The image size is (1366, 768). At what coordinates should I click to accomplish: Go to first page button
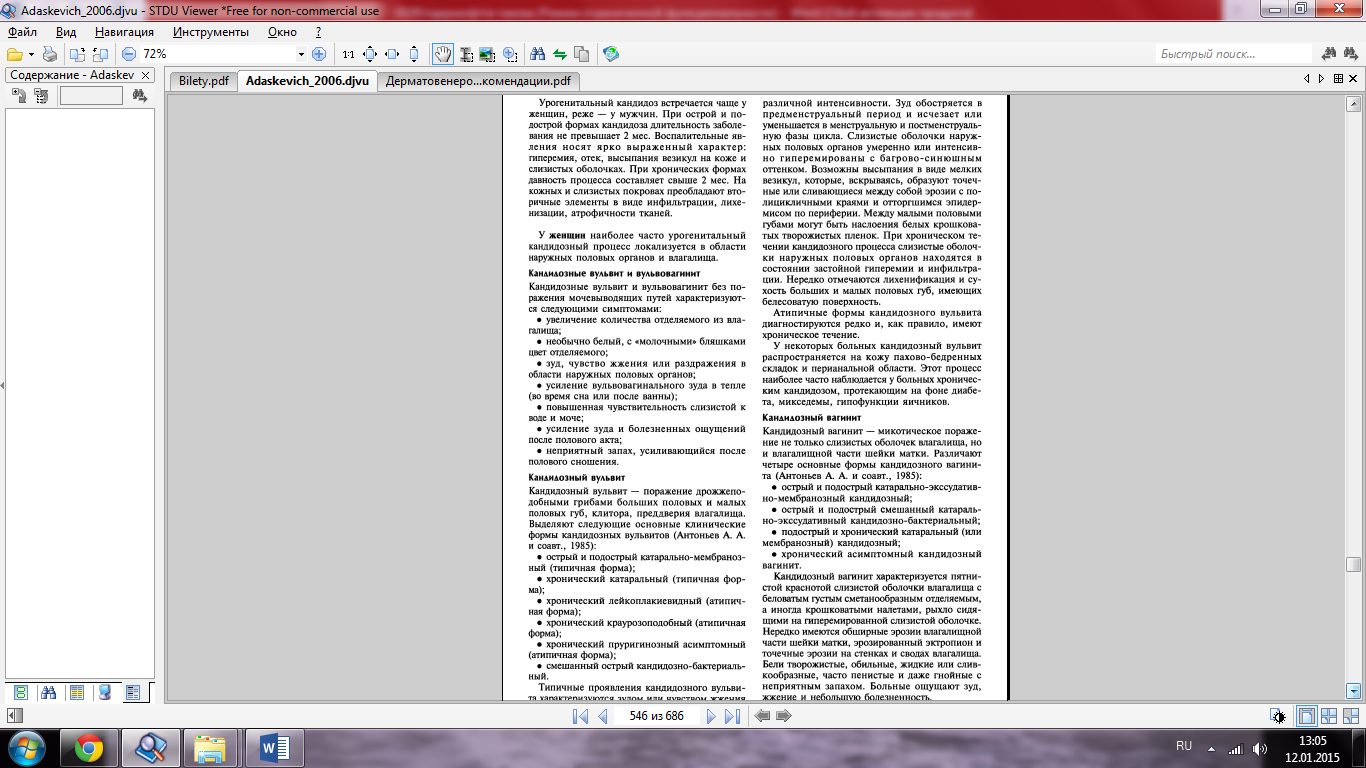(x=580, y=716)
